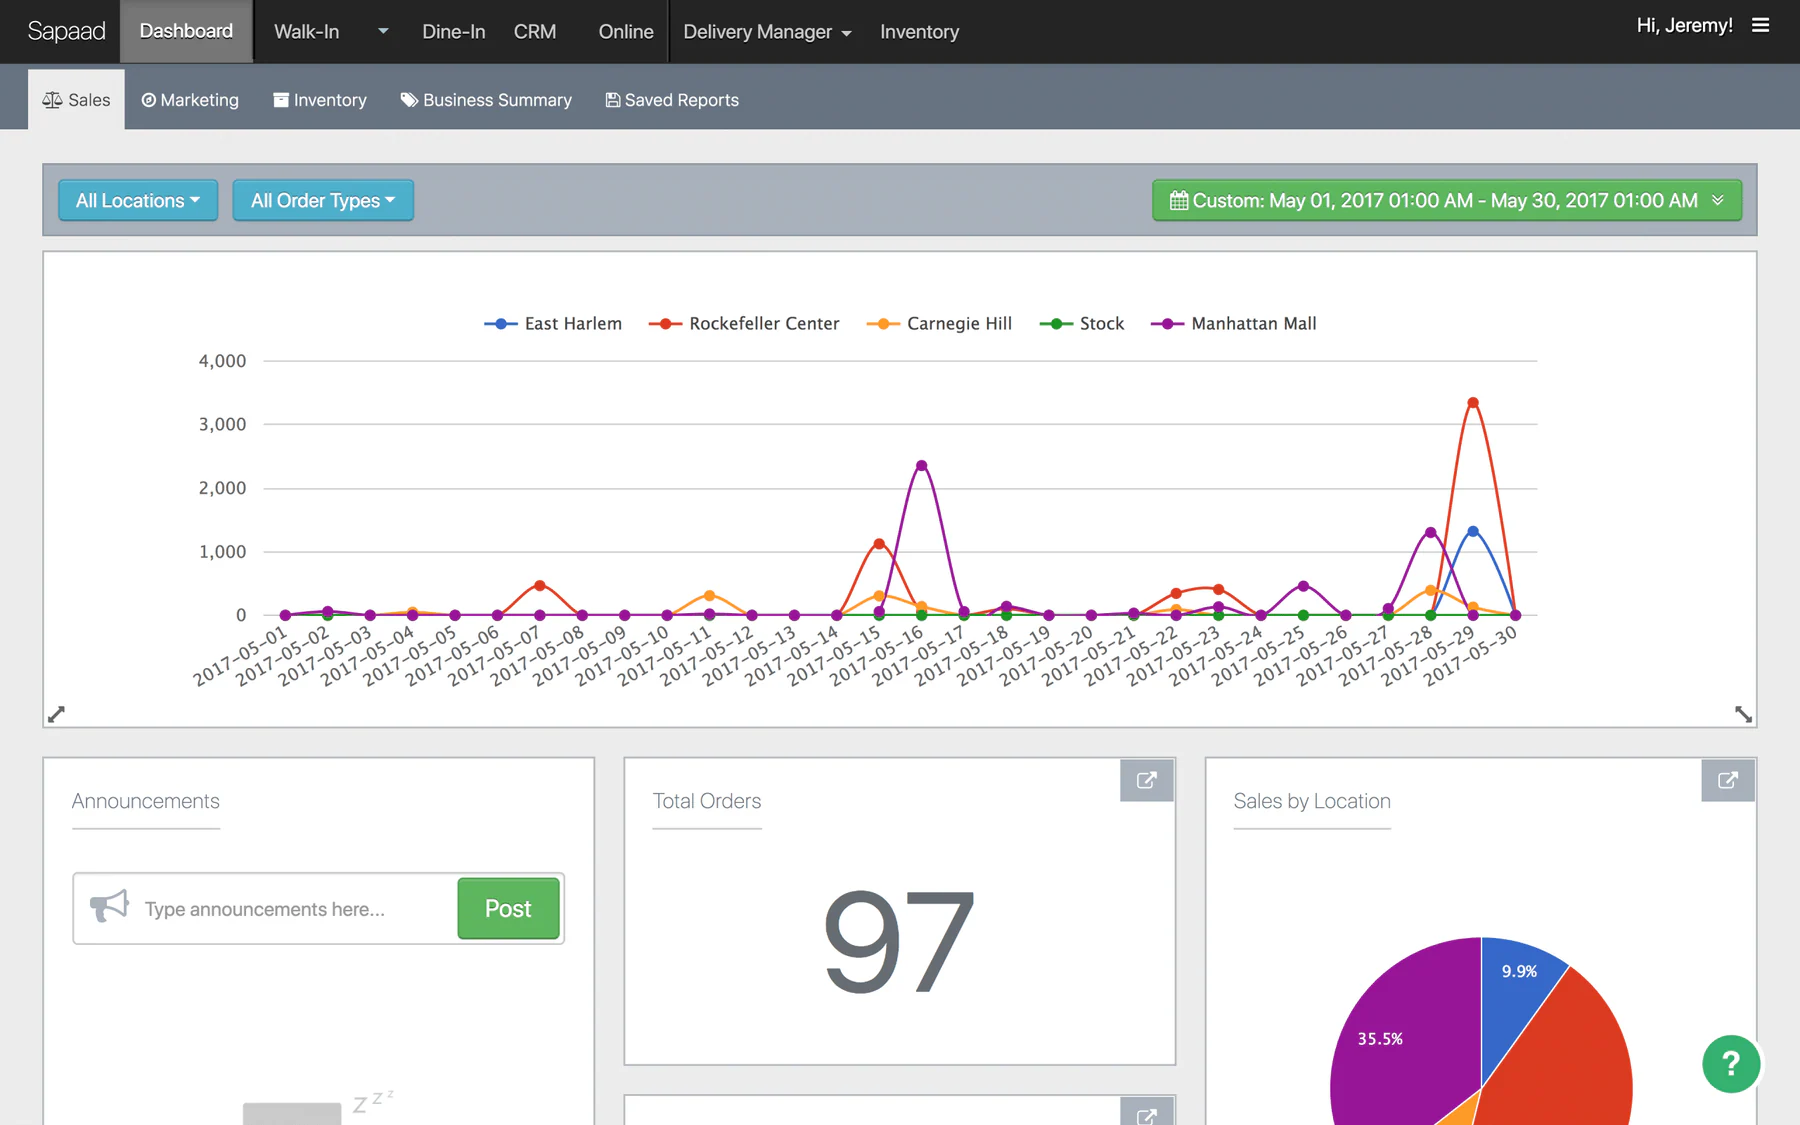Click the Hi, Jeremy! user greeting
This screenshot has height=1125, width=1800.
point(1684,26)
